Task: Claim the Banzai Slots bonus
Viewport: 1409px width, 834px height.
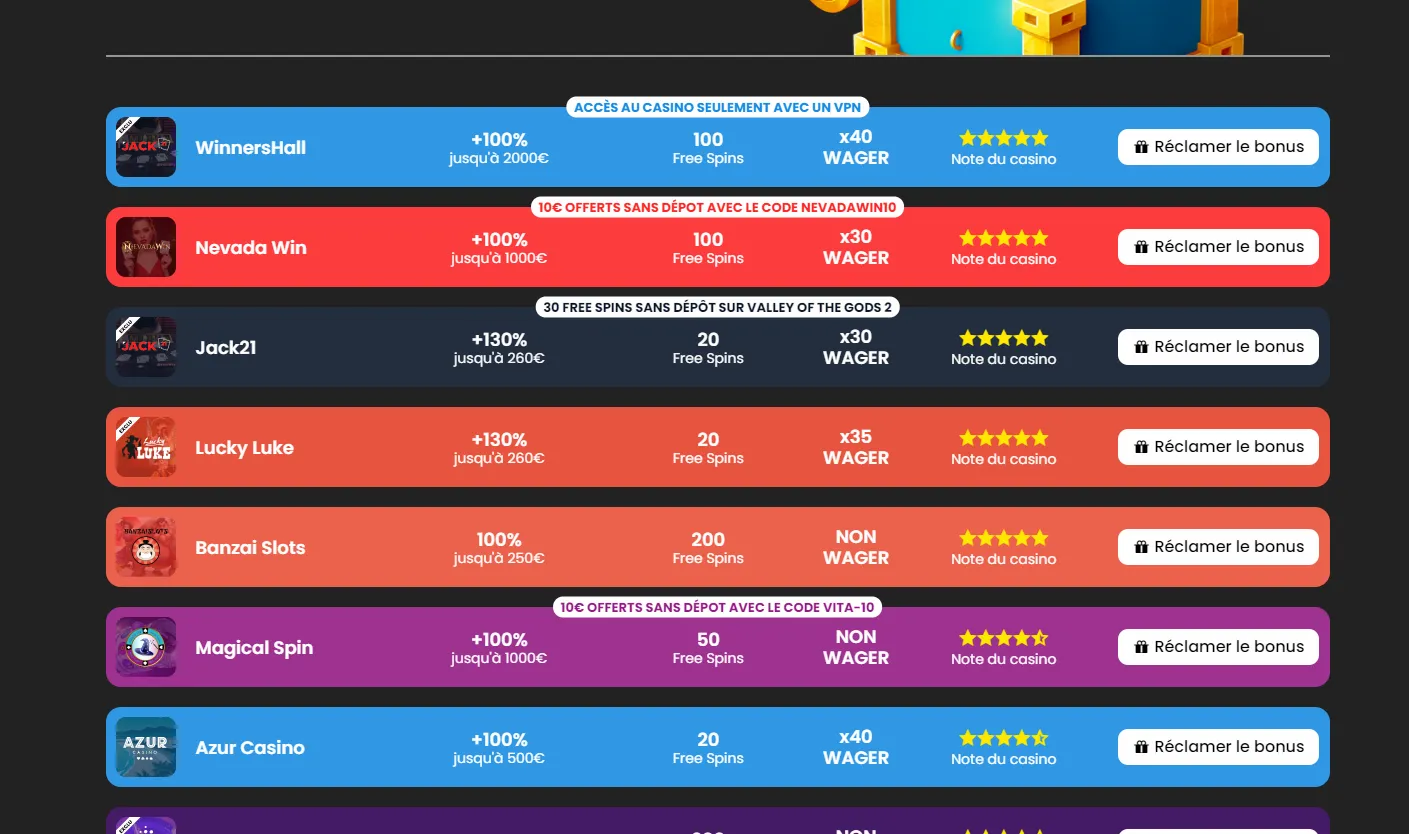Action: (x=1218, y=546)
